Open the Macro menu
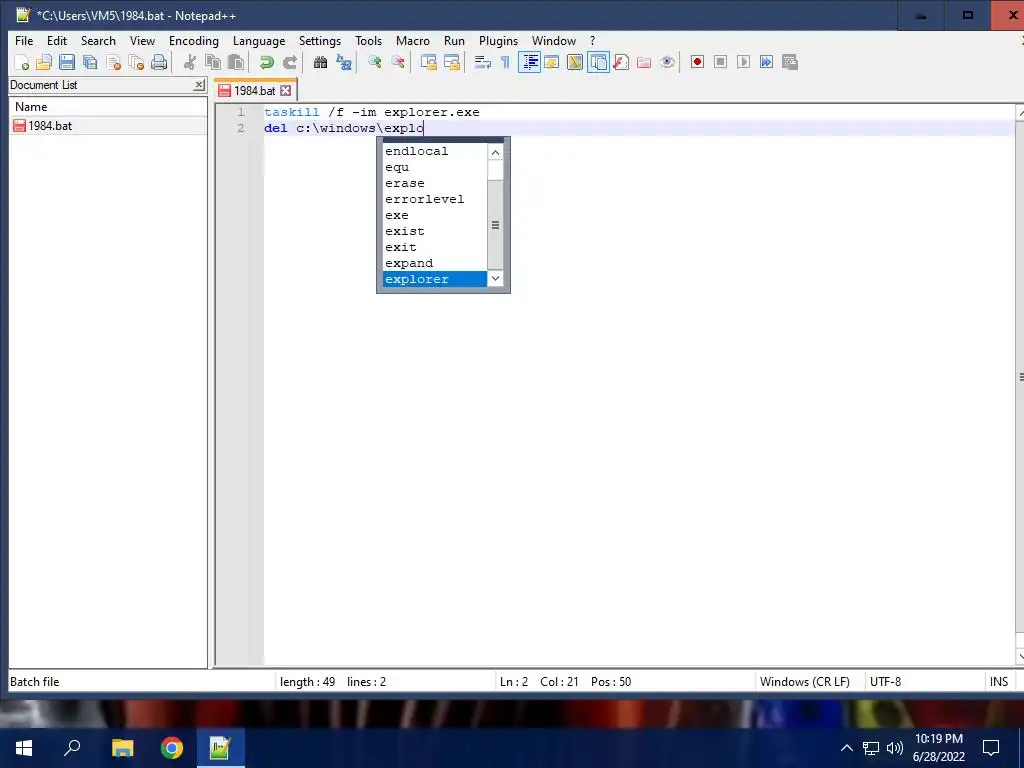The height and width of the screenshot is (768, 1024). 413,40
